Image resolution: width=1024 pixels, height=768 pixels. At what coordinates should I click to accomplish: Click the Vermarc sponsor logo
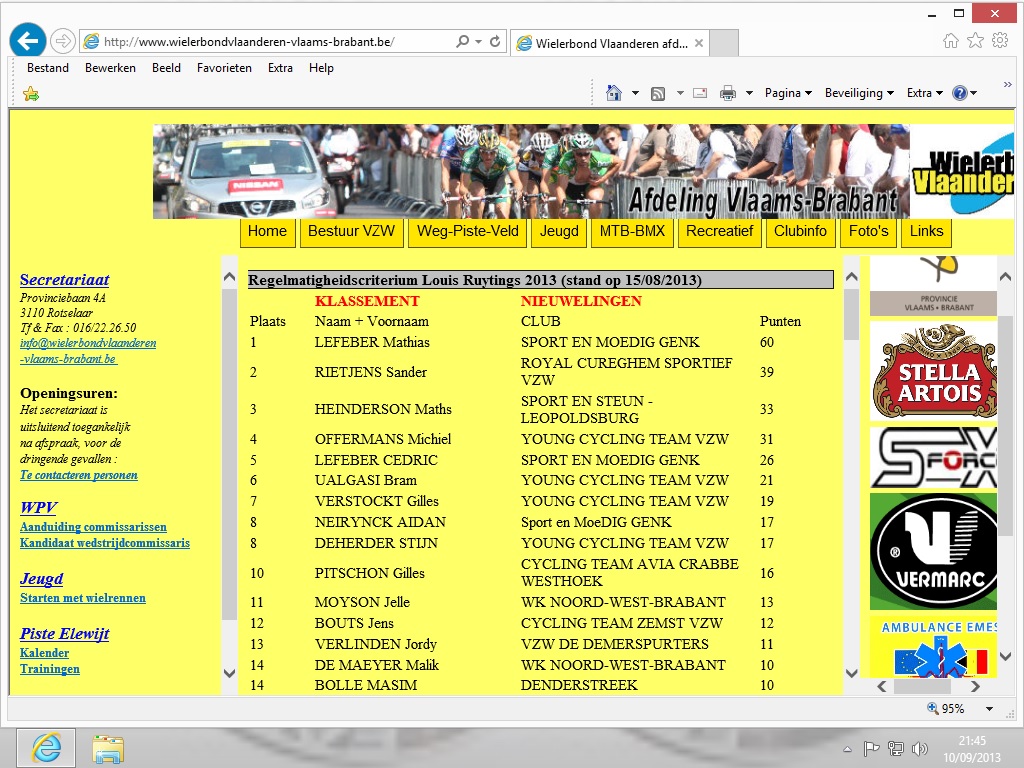(x=934, y=551)
